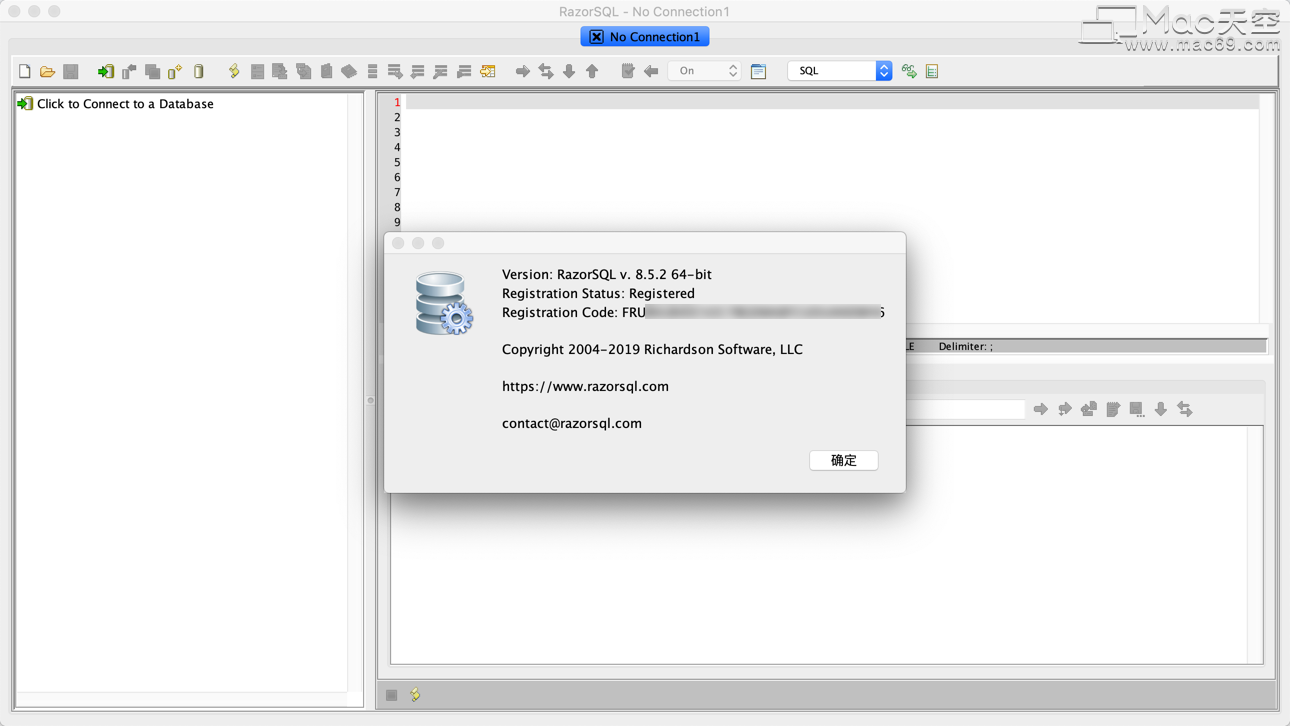1290x726 pixels.
Task: Click the yellow table-with-arrow toolbar icon
Action: tap(488, 71)
